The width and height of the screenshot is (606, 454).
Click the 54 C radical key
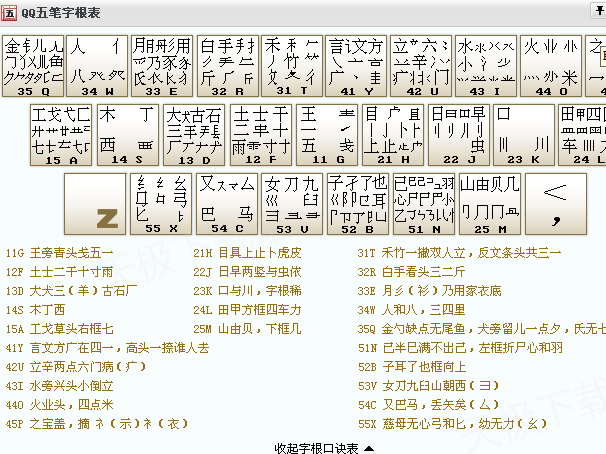point(227,204)
